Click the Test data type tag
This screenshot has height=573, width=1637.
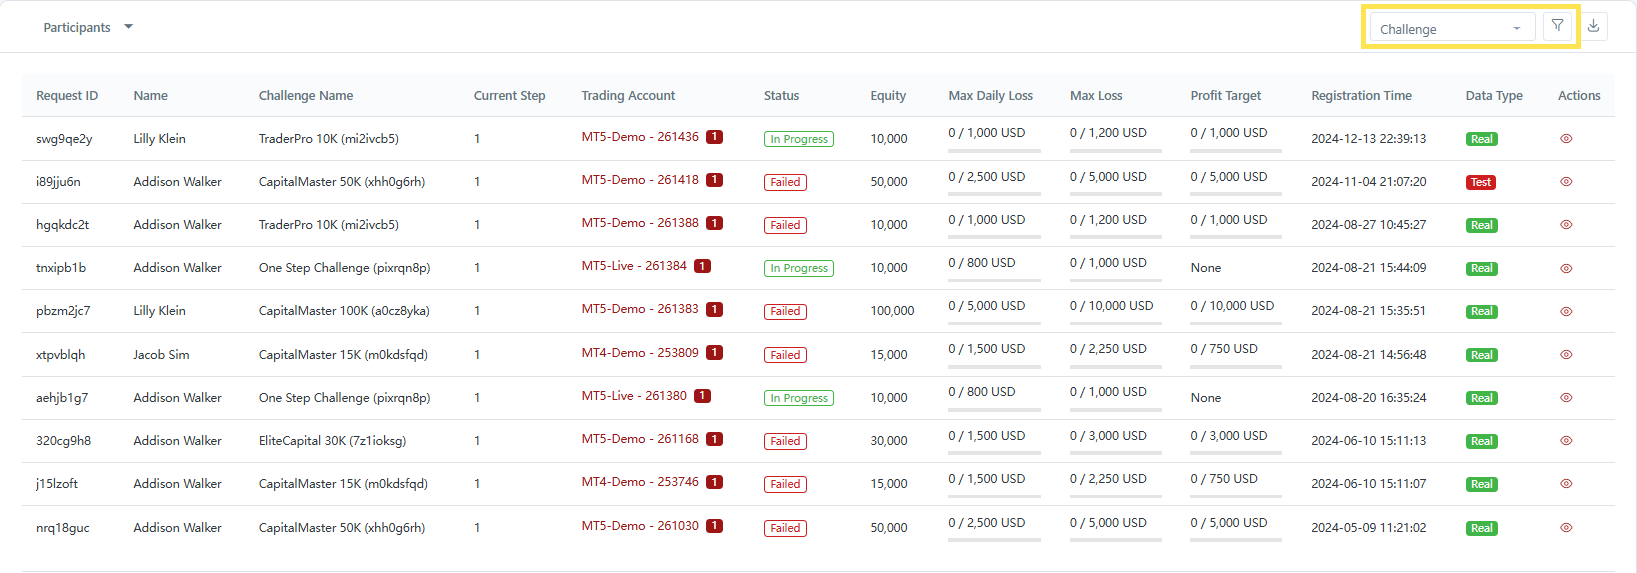pos(1481,182)
